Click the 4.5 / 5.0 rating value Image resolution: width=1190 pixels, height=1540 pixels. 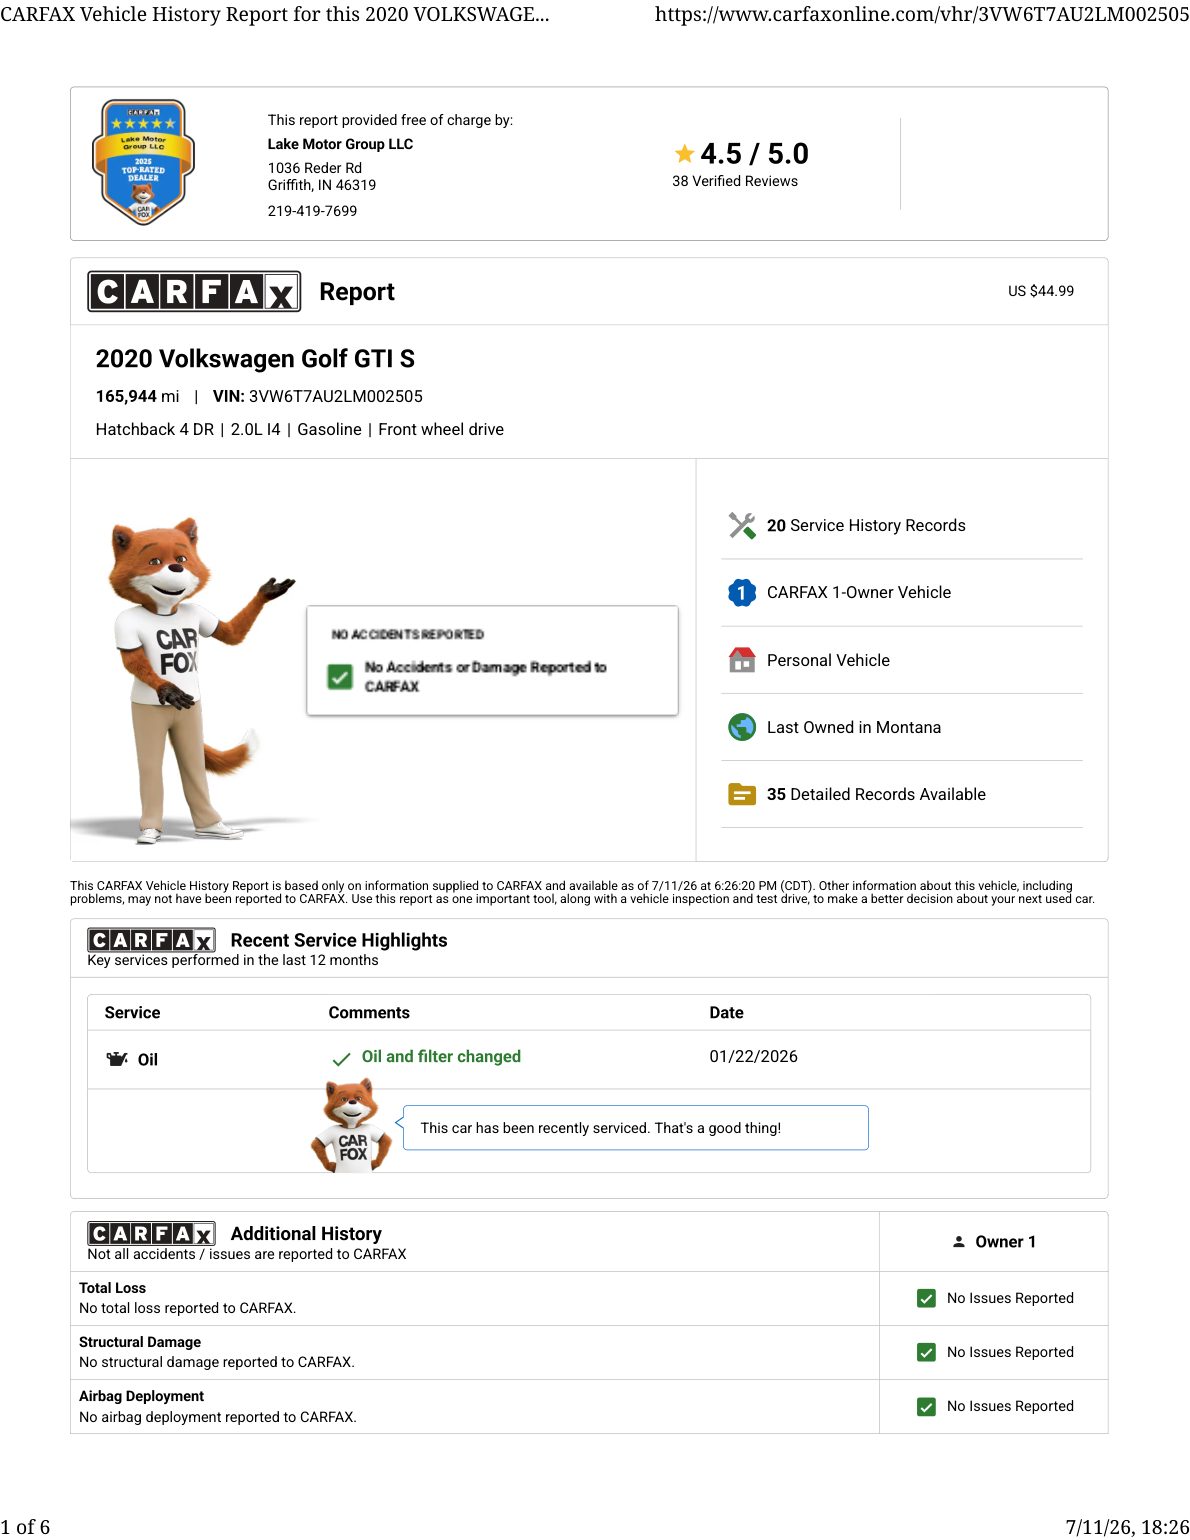click(754, 154)
